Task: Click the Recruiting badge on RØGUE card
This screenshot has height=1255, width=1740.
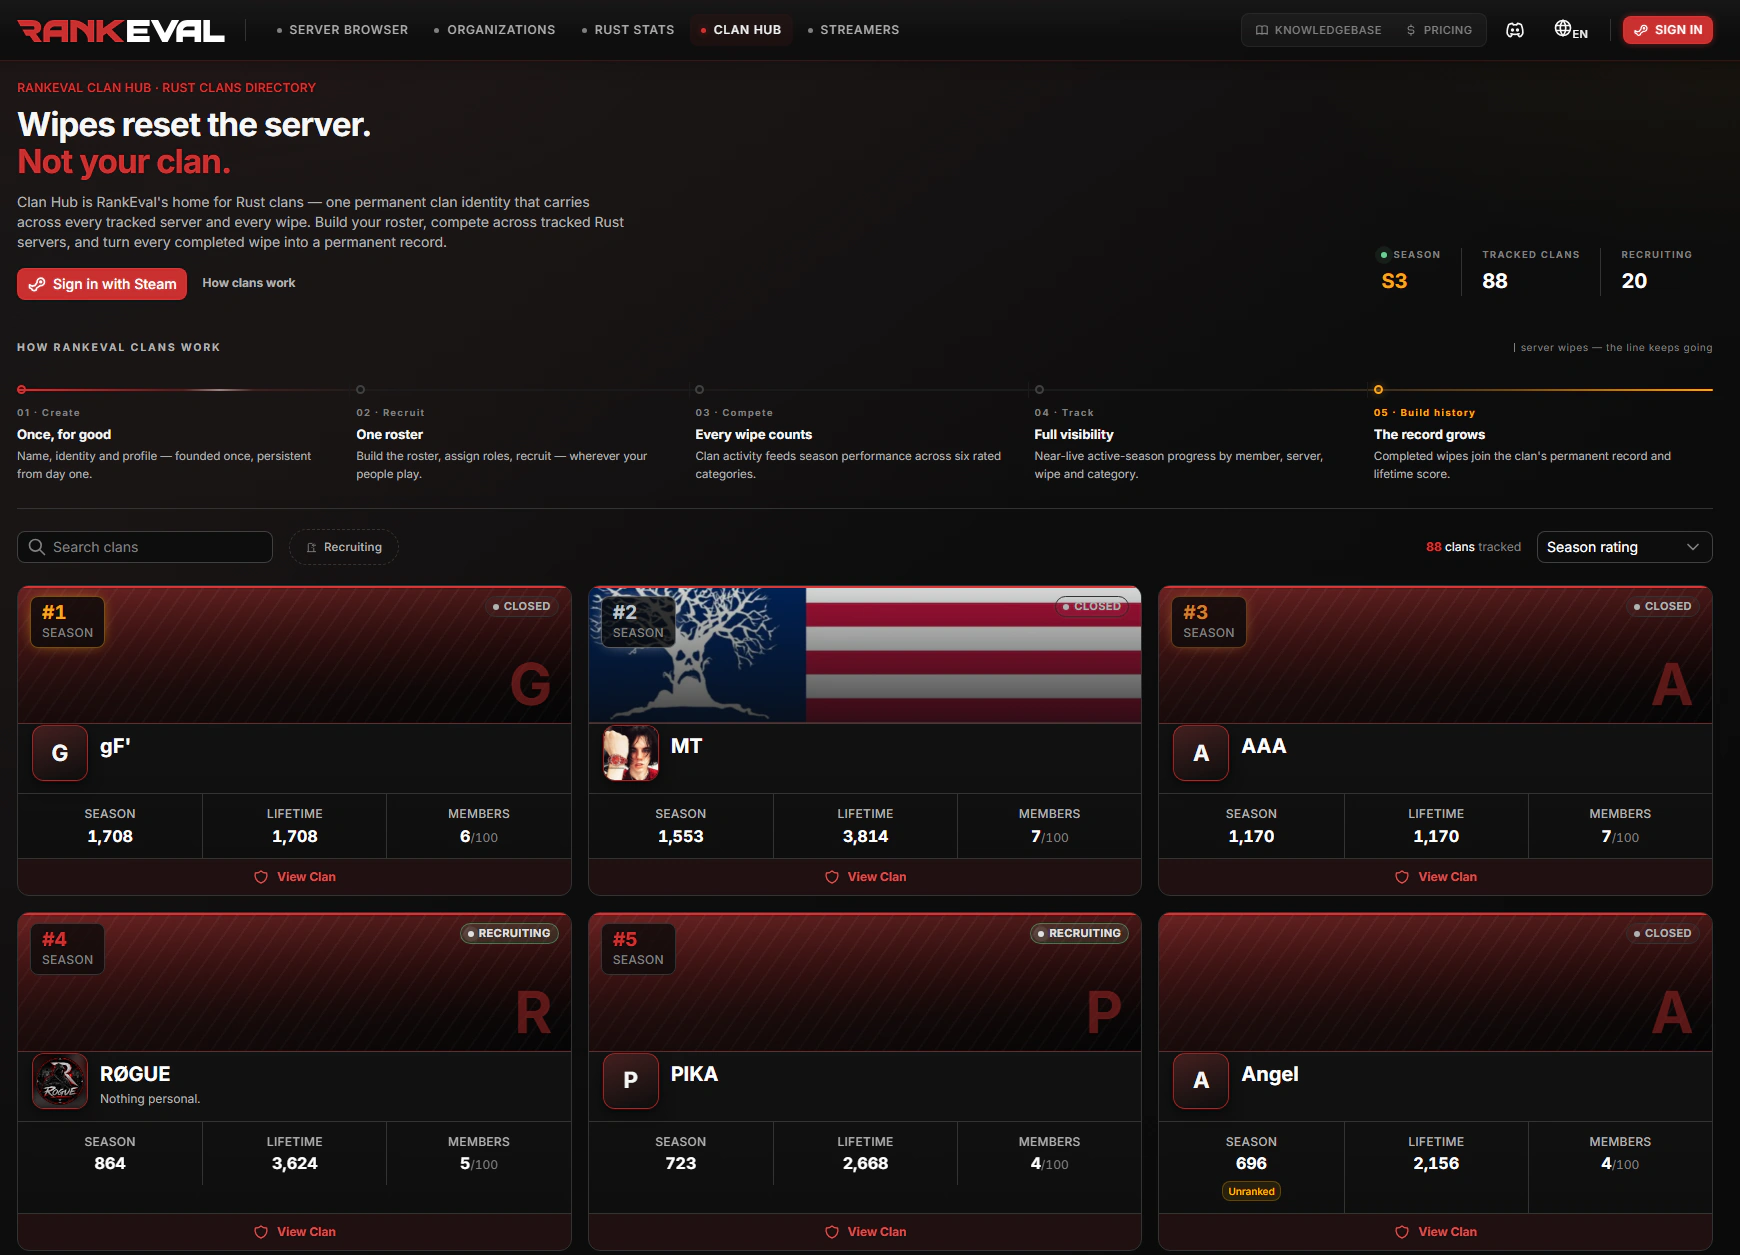Action: coord(509,933)
